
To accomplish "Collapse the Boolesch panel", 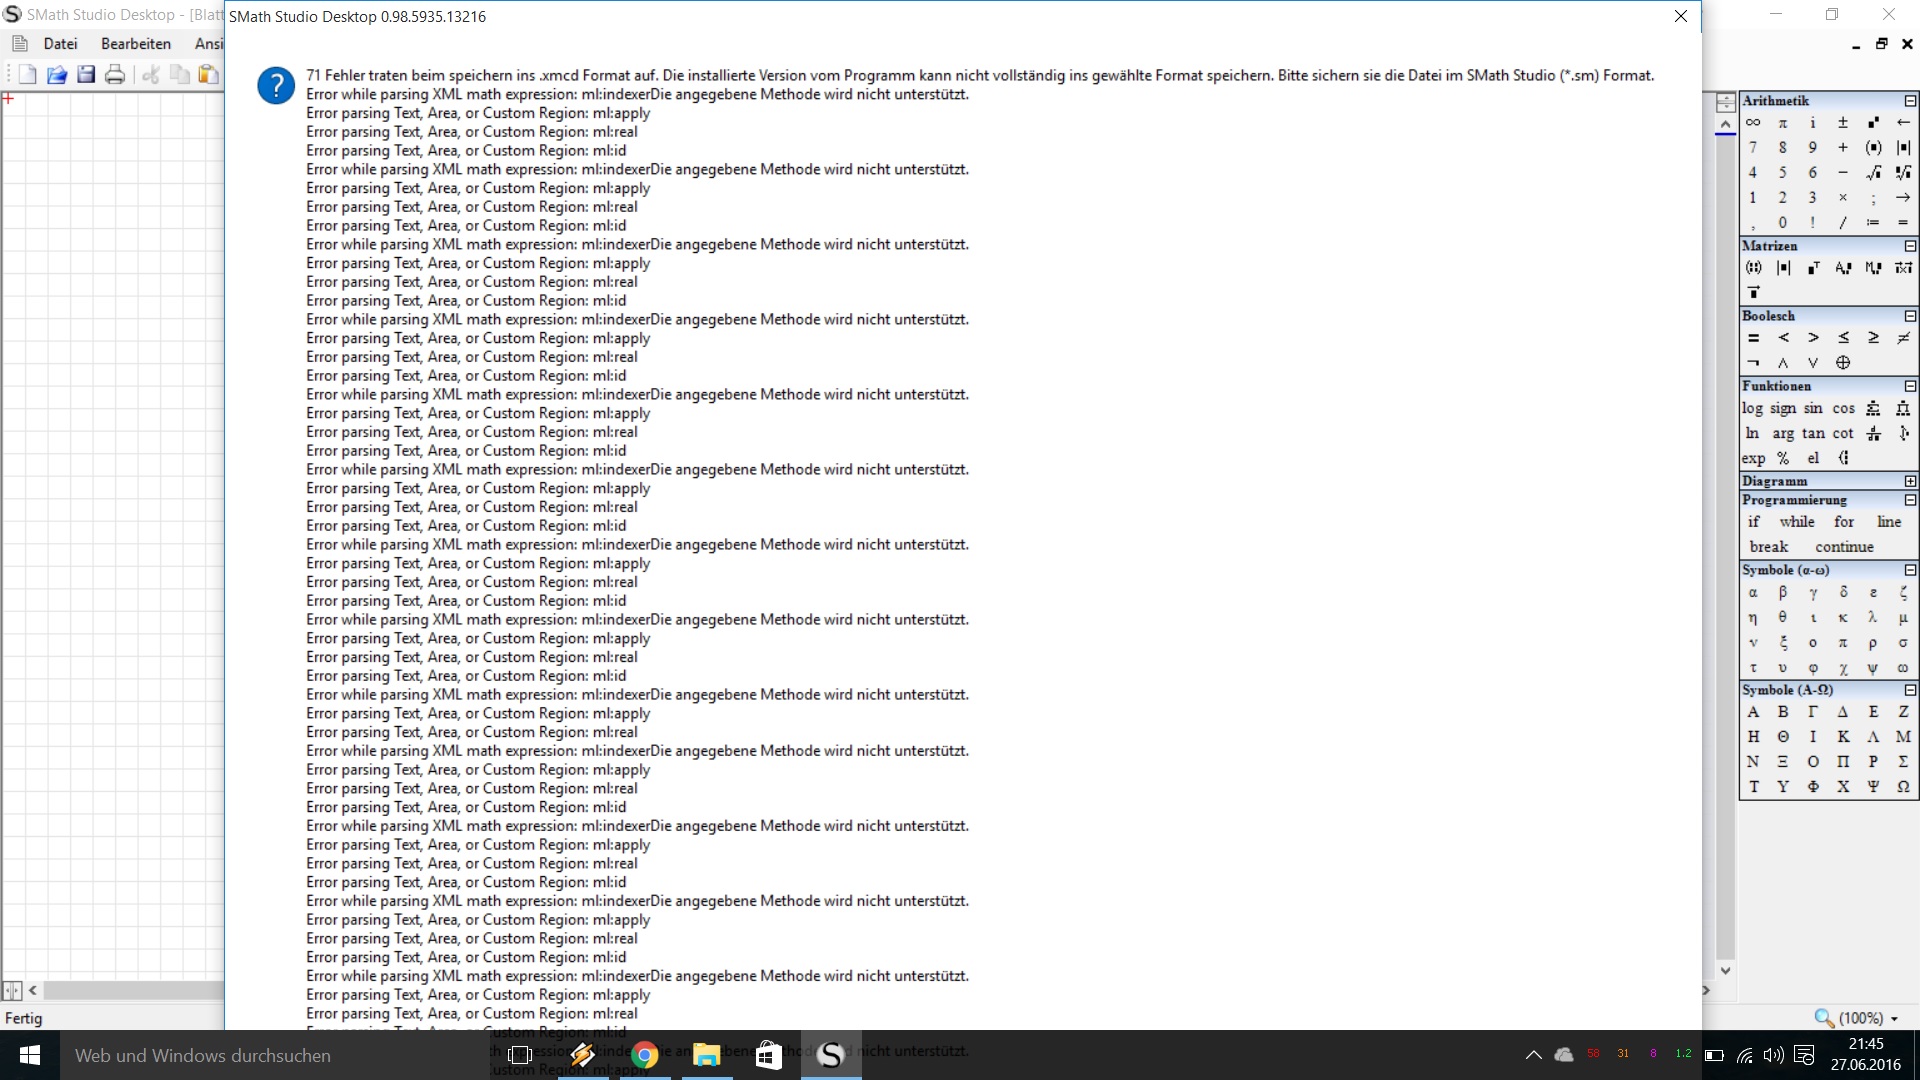I will 1910,316.
